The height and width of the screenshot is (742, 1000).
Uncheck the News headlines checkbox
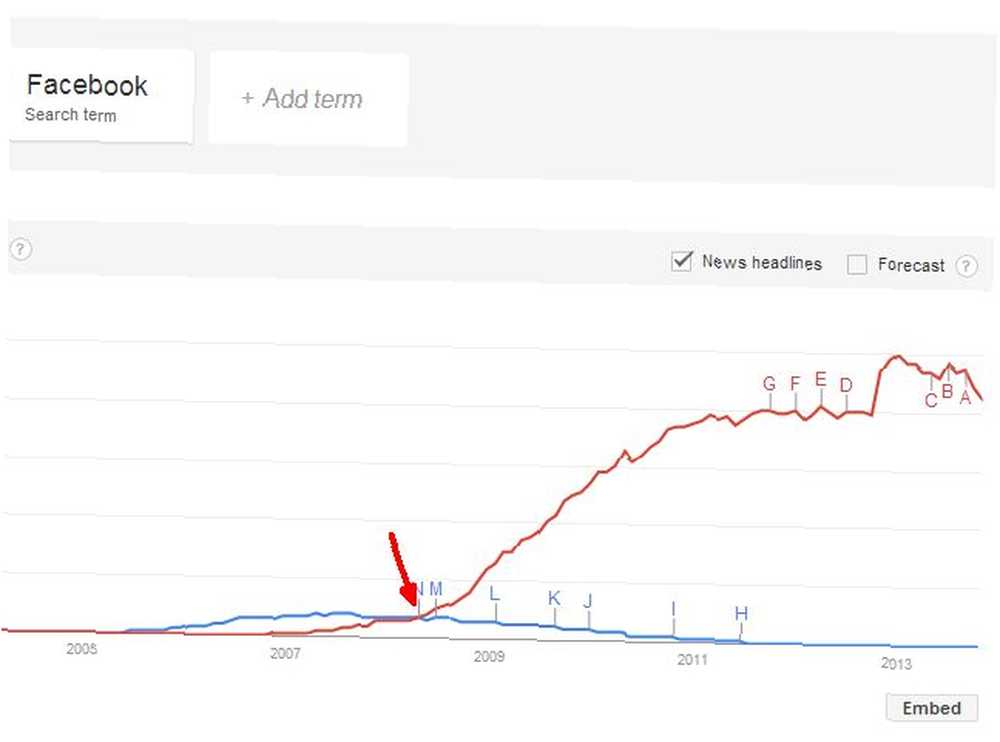[x=682, y=261]
